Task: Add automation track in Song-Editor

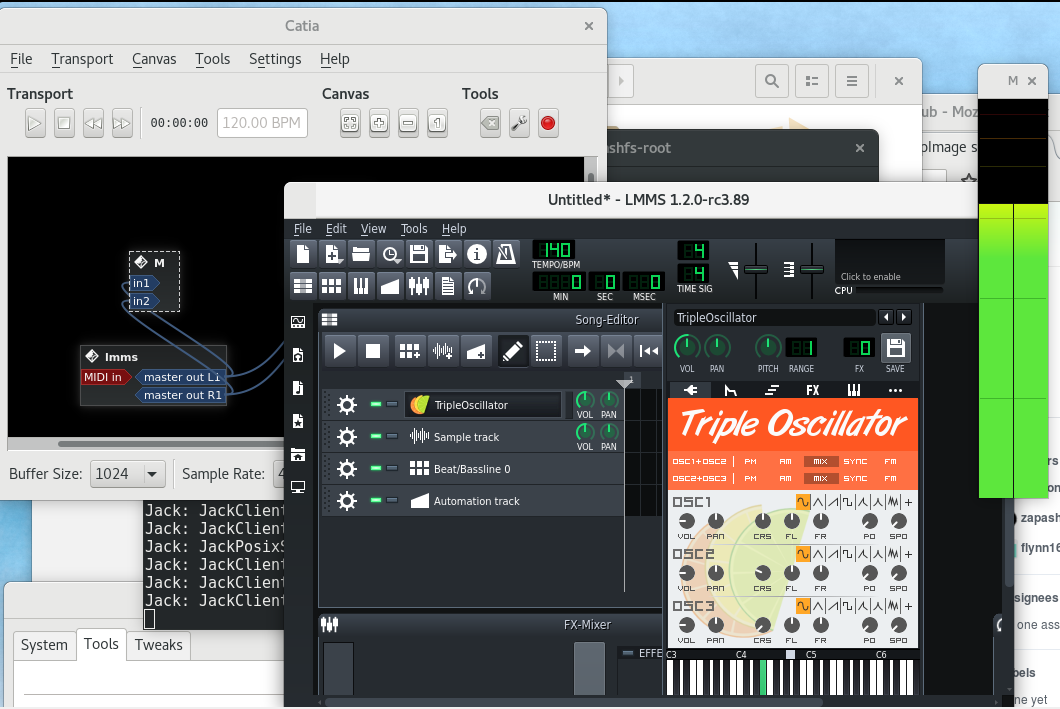Action: click(x=476, y=351)
